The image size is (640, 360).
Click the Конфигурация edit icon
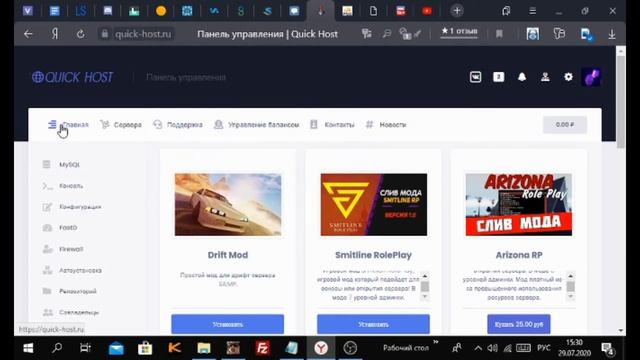47,207
